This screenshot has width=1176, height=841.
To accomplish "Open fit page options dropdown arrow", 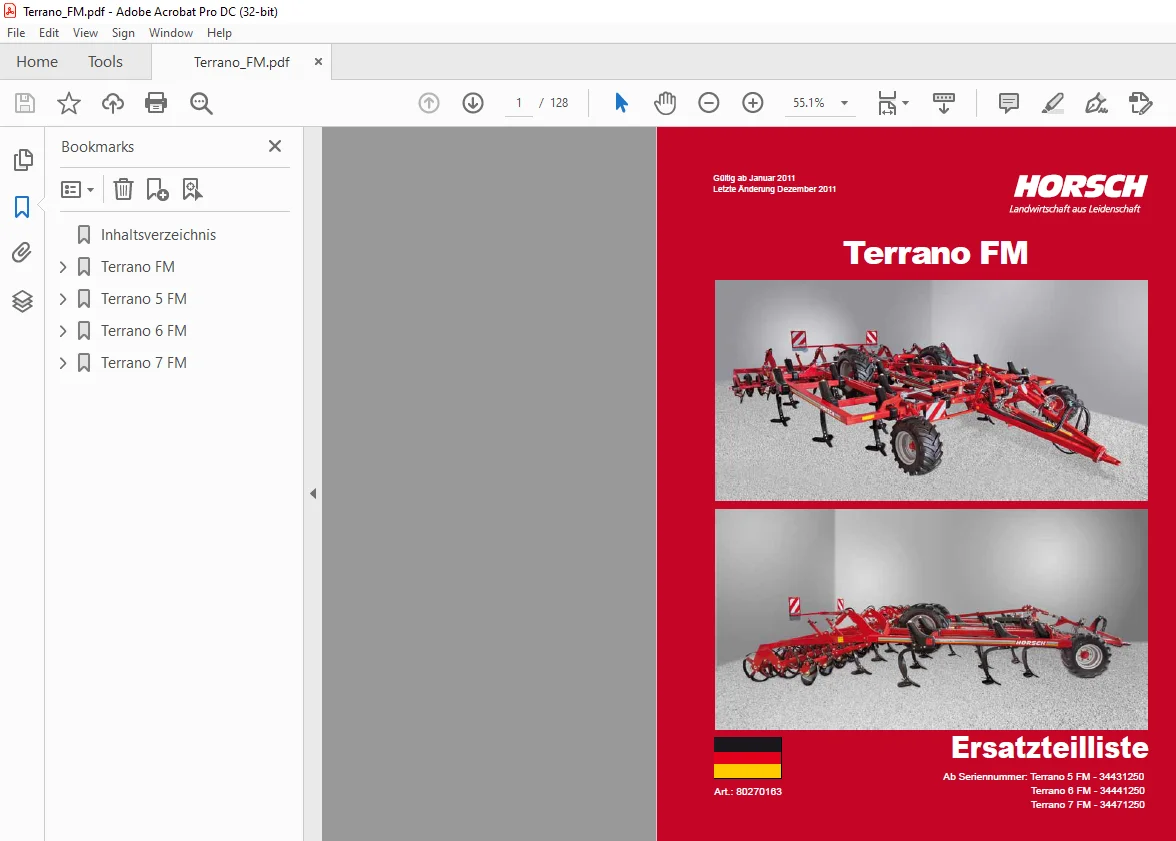I will [905, 103].
